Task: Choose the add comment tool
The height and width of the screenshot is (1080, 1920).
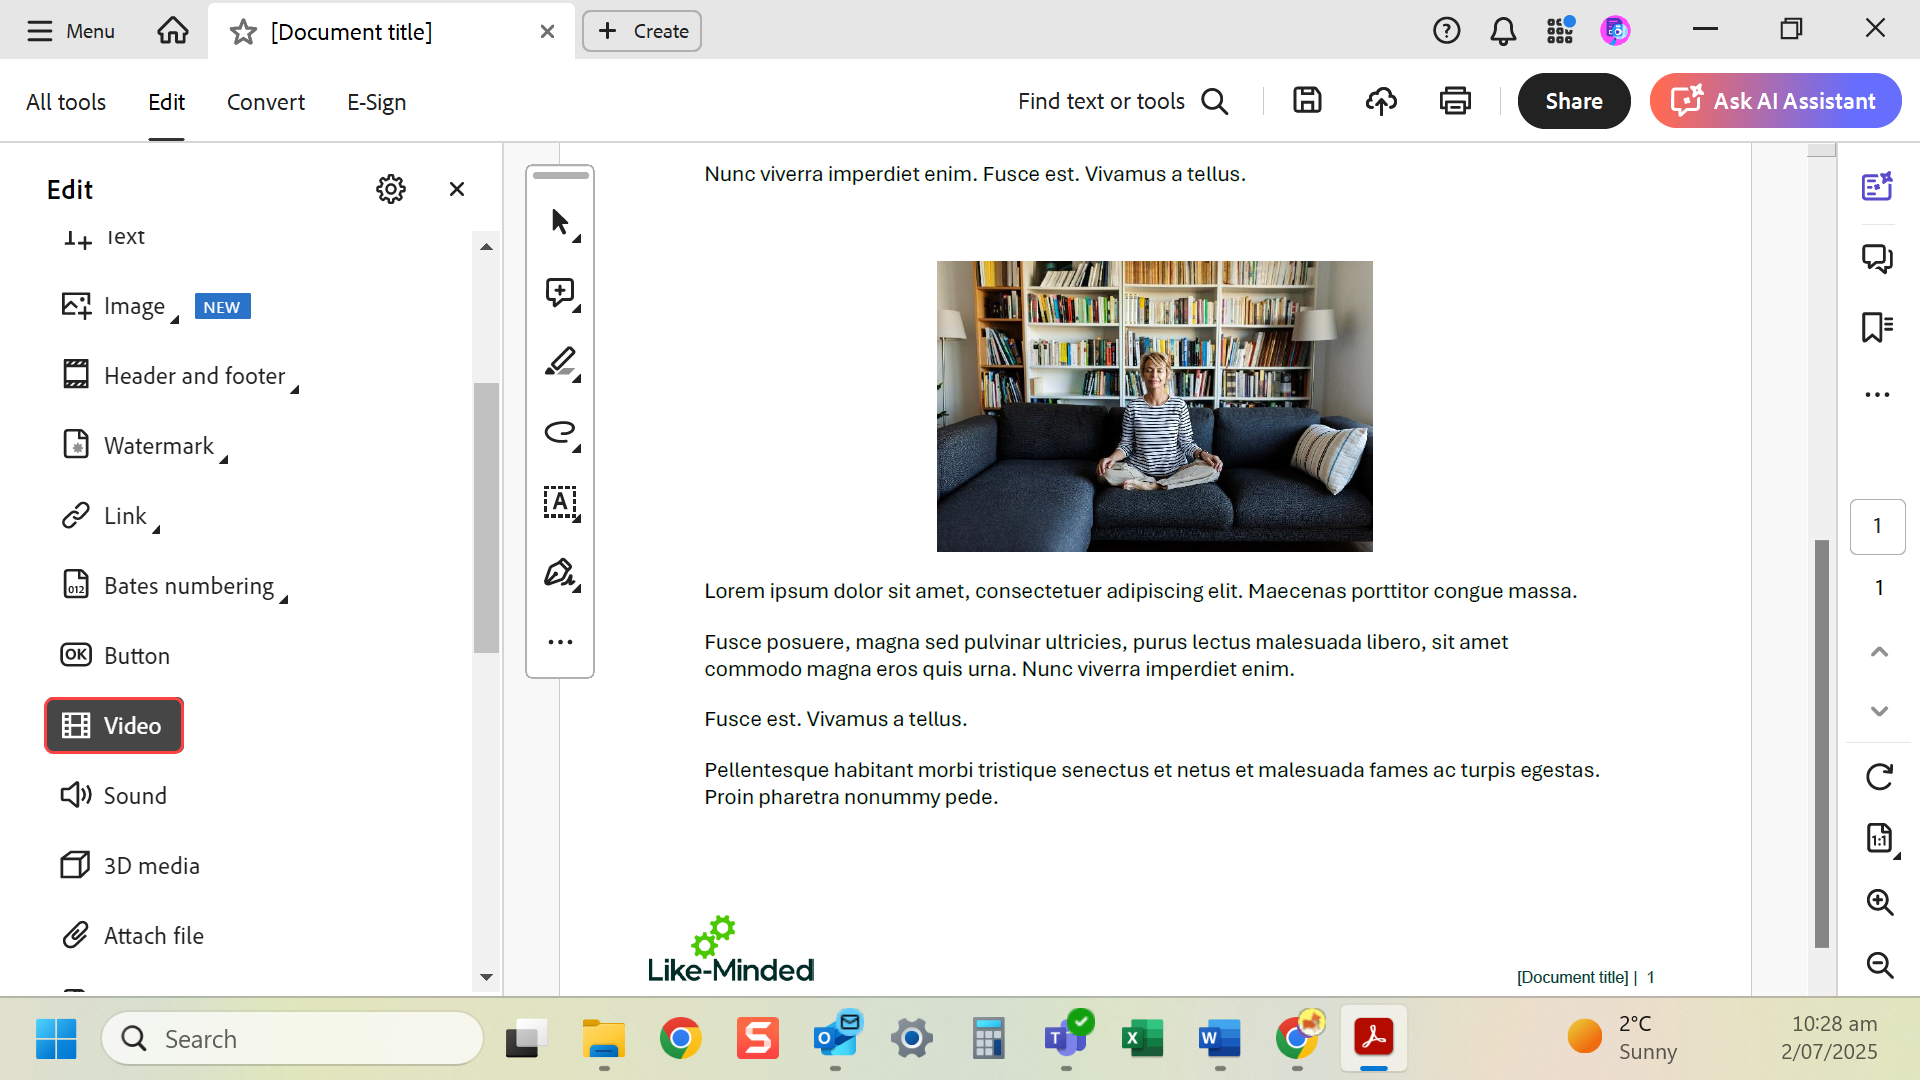Action: tap(561, 292)
